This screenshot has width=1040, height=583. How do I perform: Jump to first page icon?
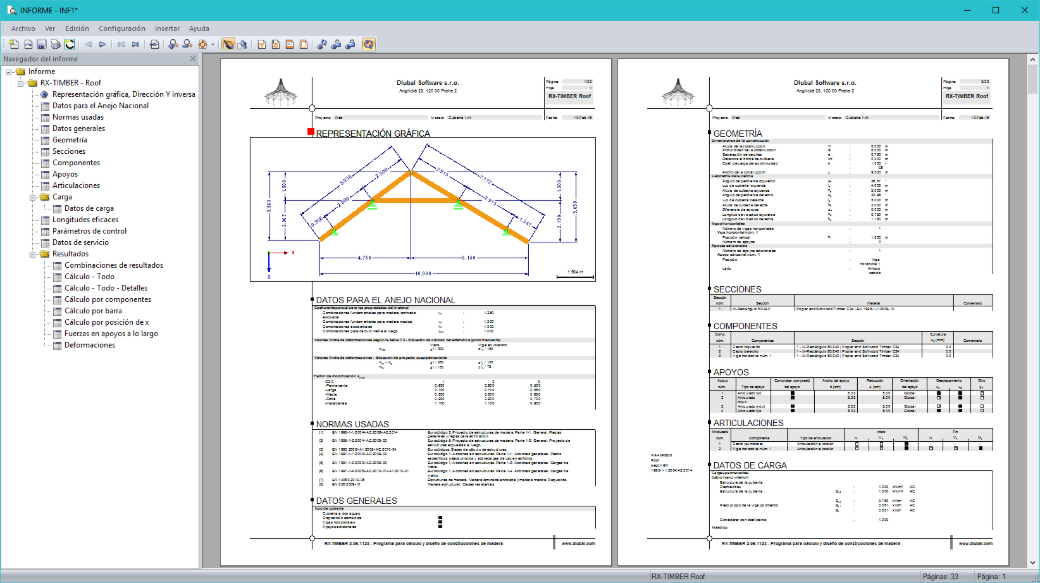121,44
